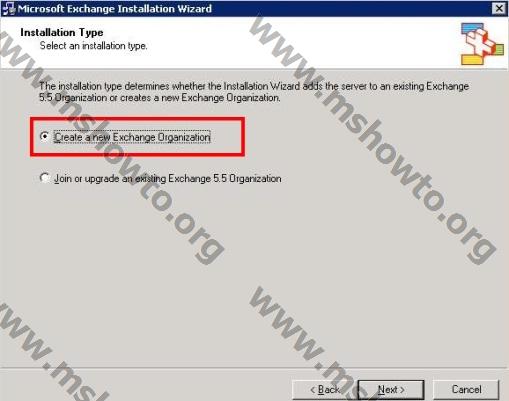This screenshot has height=401, width=509.
Task: Click the blue block of the Exchange logo
Action: (472, 28)
